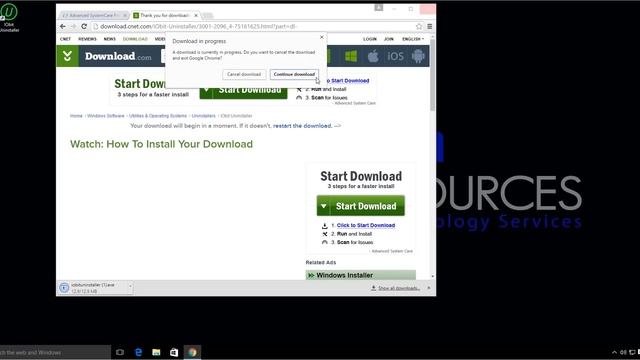Select the Apple Mac platform icon

point(373,56)
